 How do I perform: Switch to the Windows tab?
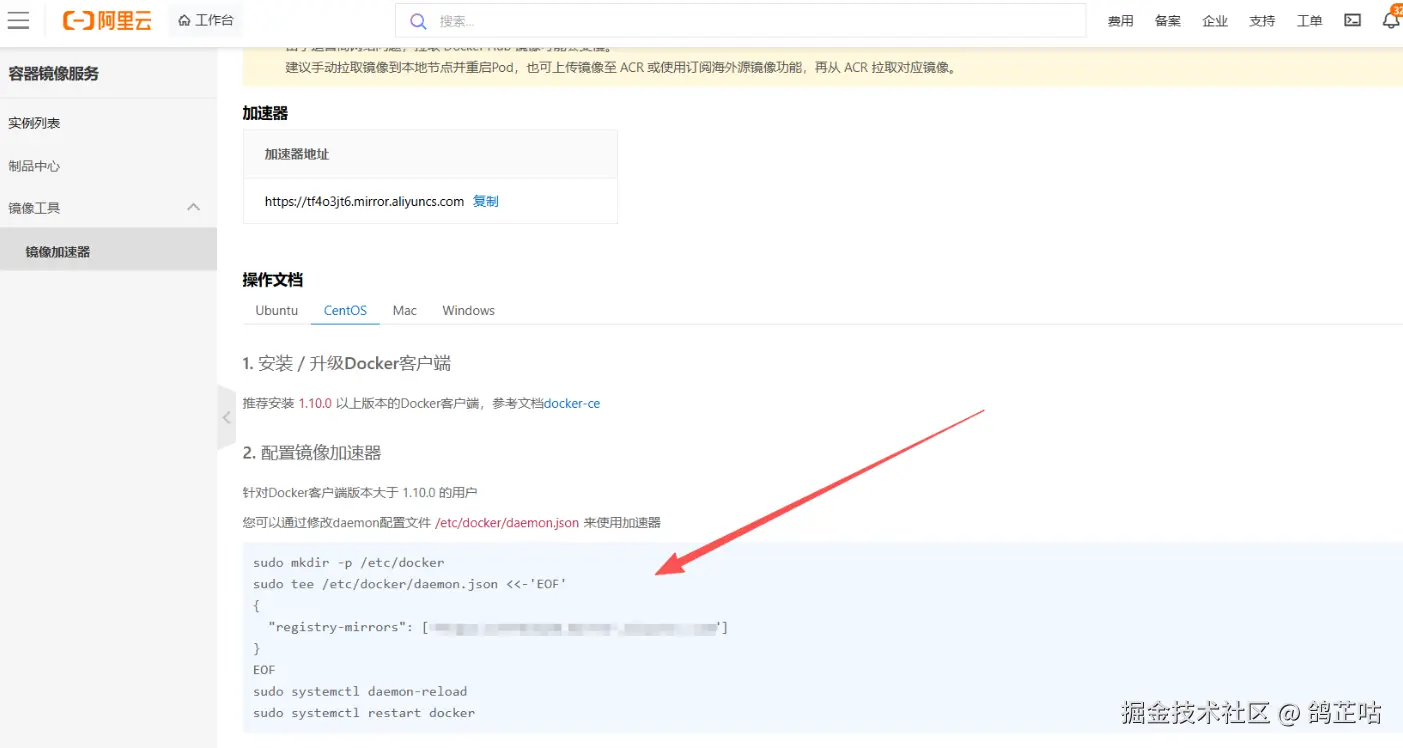coord(469,310)
